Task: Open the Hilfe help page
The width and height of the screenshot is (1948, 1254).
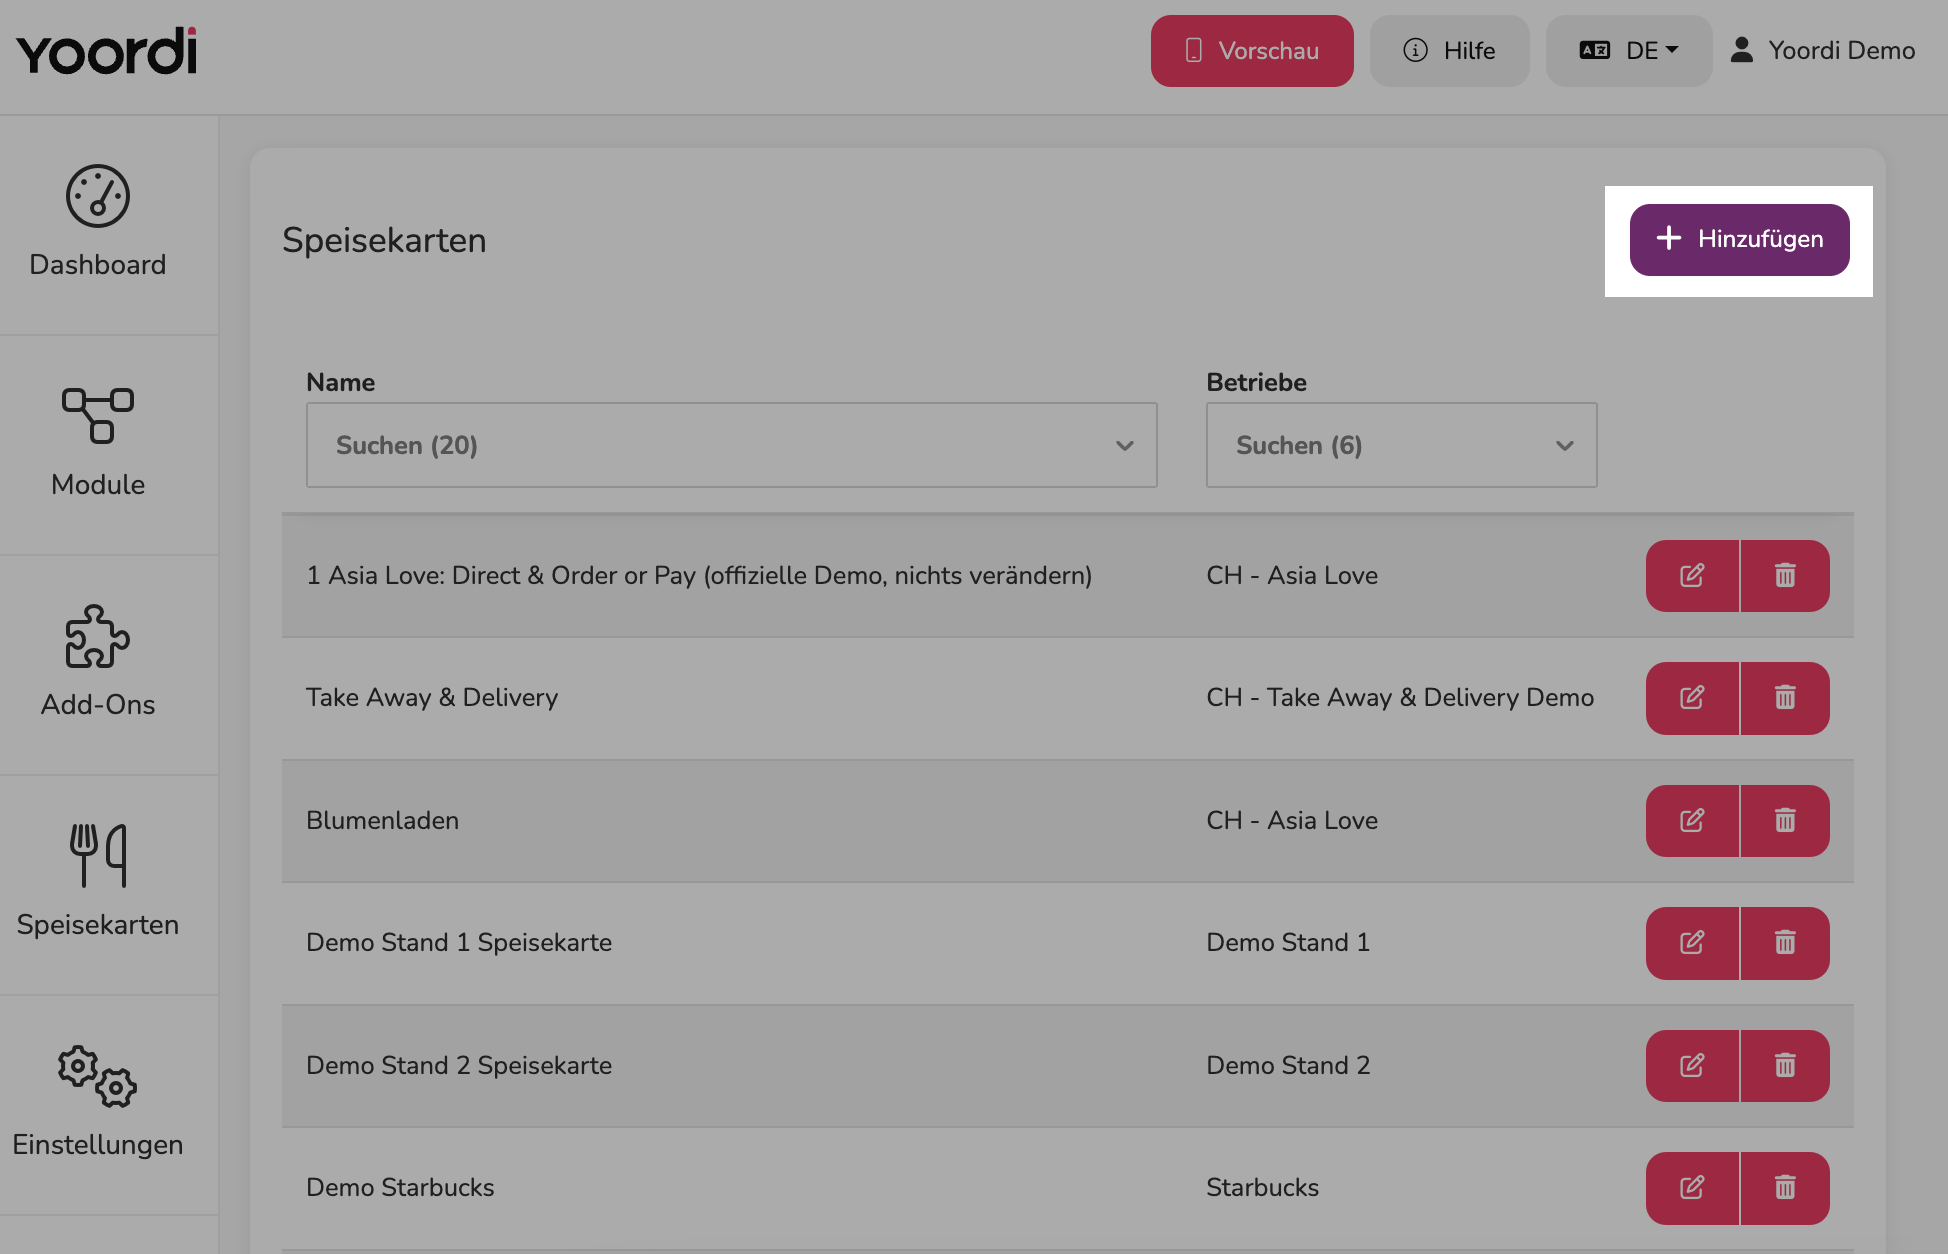Action: pyautogui.click(x=1450, y=51)
